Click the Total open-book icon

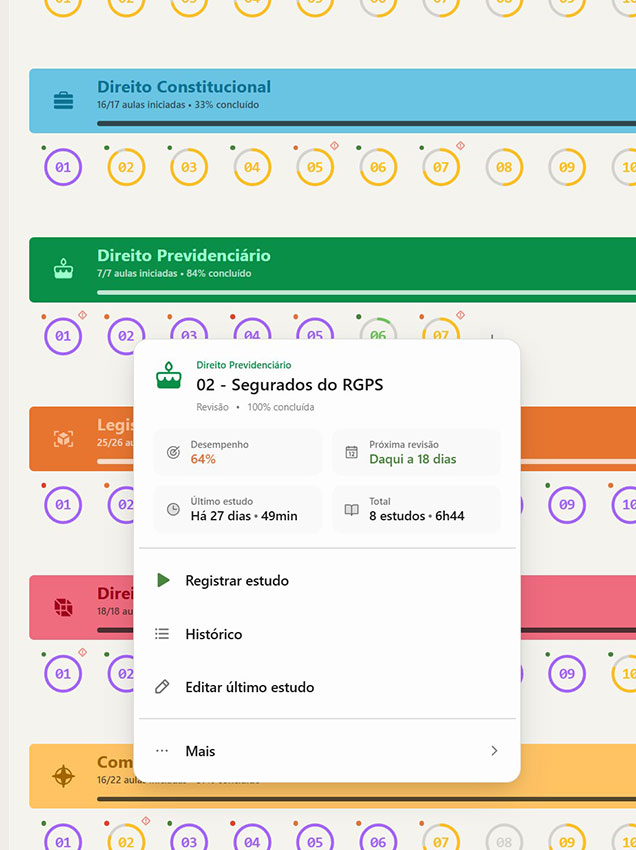351,509
